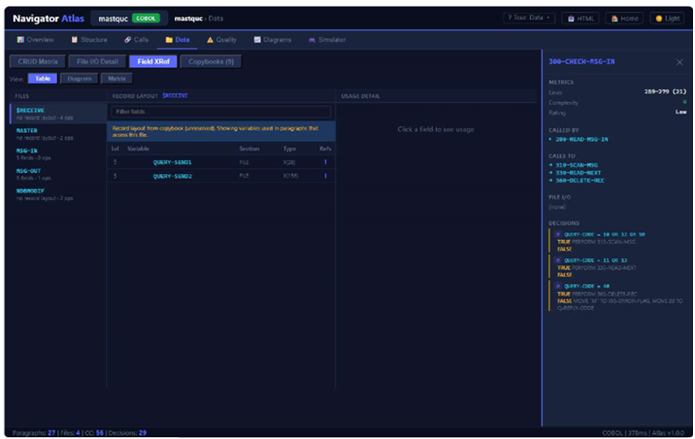Click the Diagrams tab icon
Screen dimensions: 695x439
(x=257, y=39)
